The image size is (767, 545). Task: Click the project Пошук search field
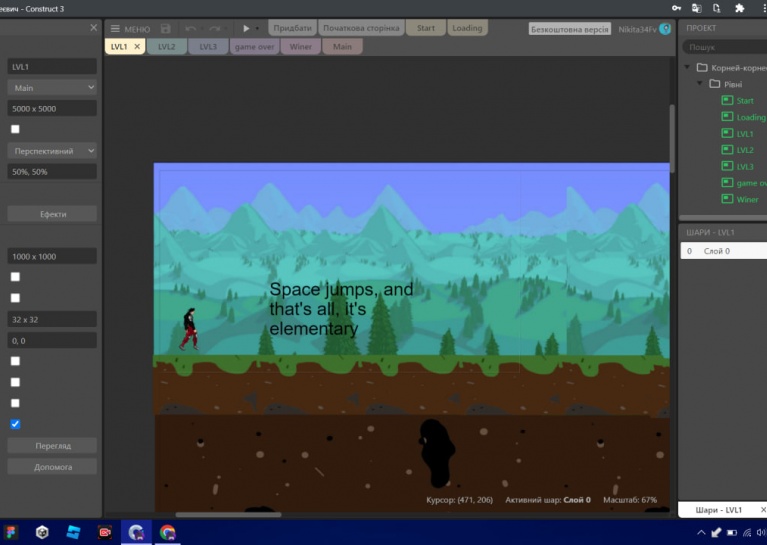724,47
